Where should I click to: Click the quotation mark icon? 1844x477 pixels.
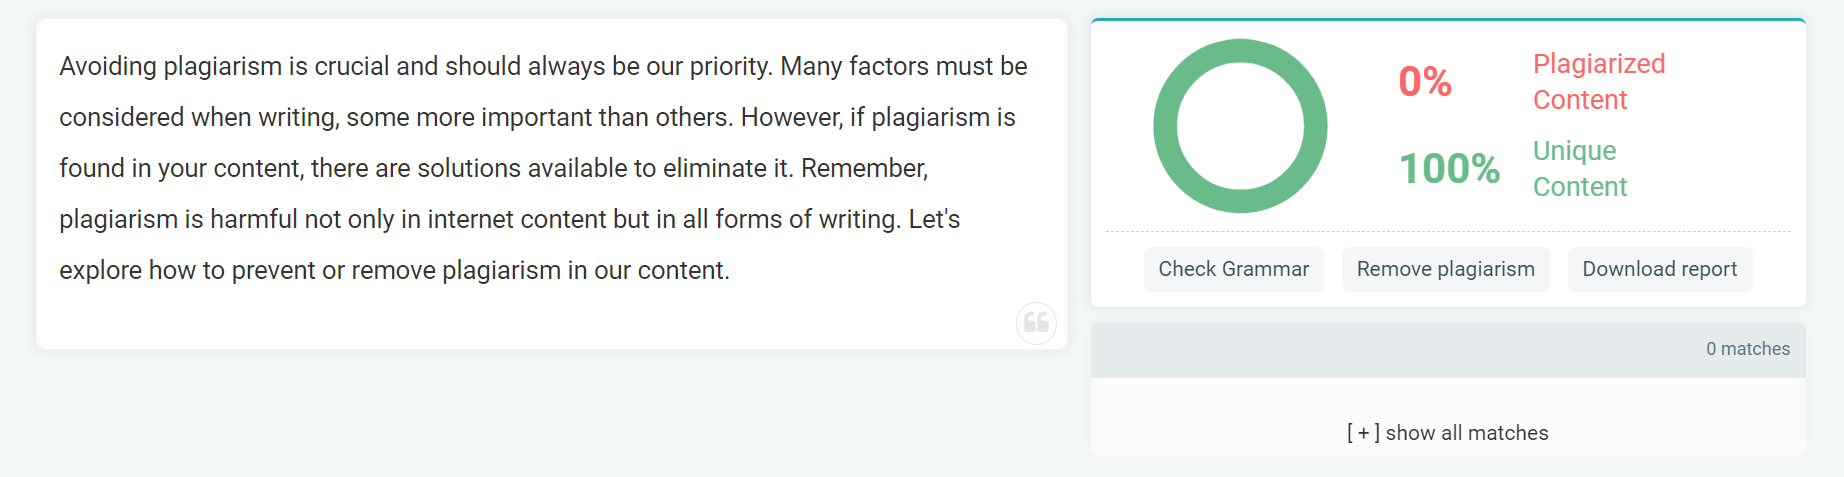pyautogui.click(x=1036, y=323)
